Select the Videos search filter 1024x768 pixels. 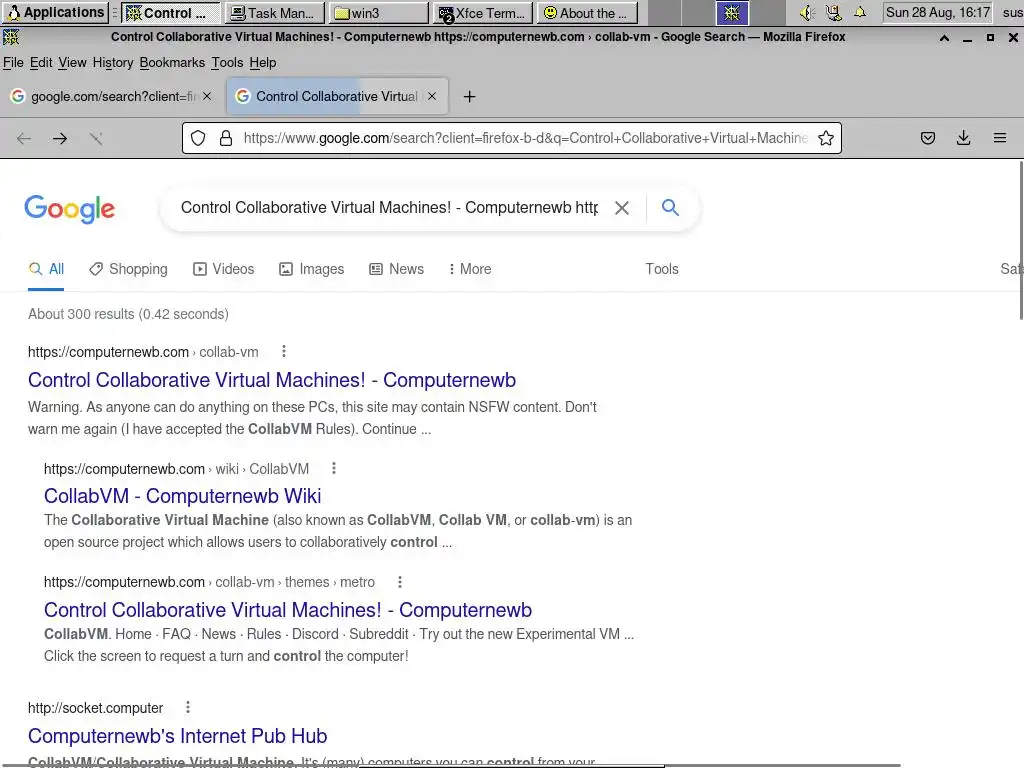[x=223, y=269]
